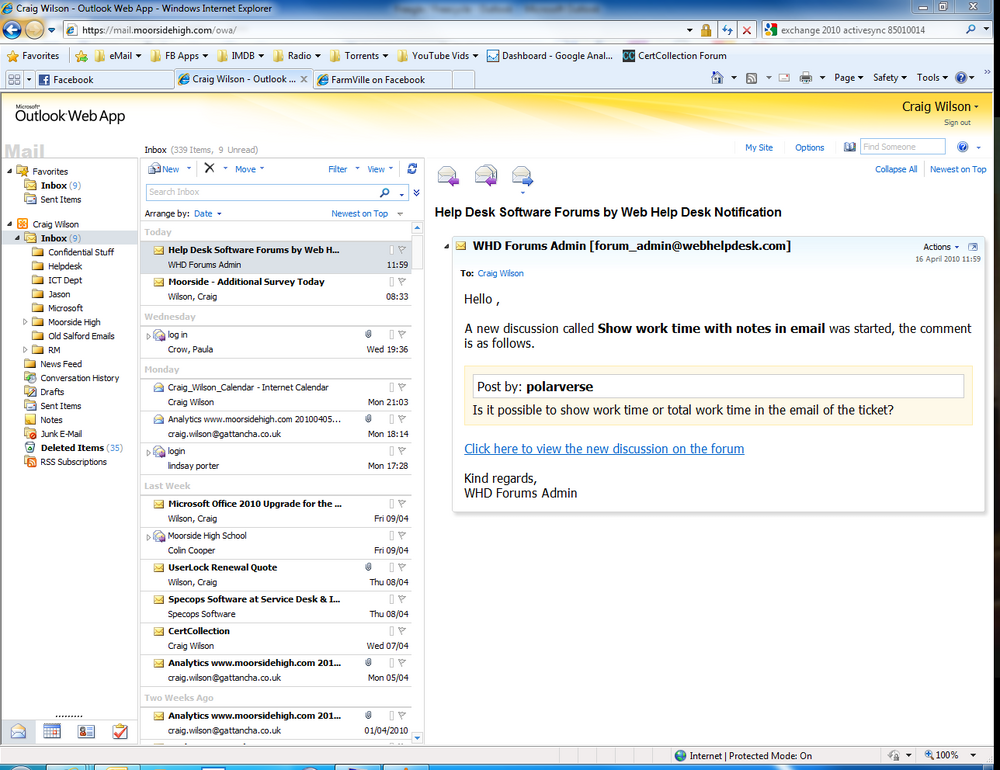This screenshot has width=1000, height=770.
Task: Click the message list scrollbar down arrow
Action: [417, 737]
